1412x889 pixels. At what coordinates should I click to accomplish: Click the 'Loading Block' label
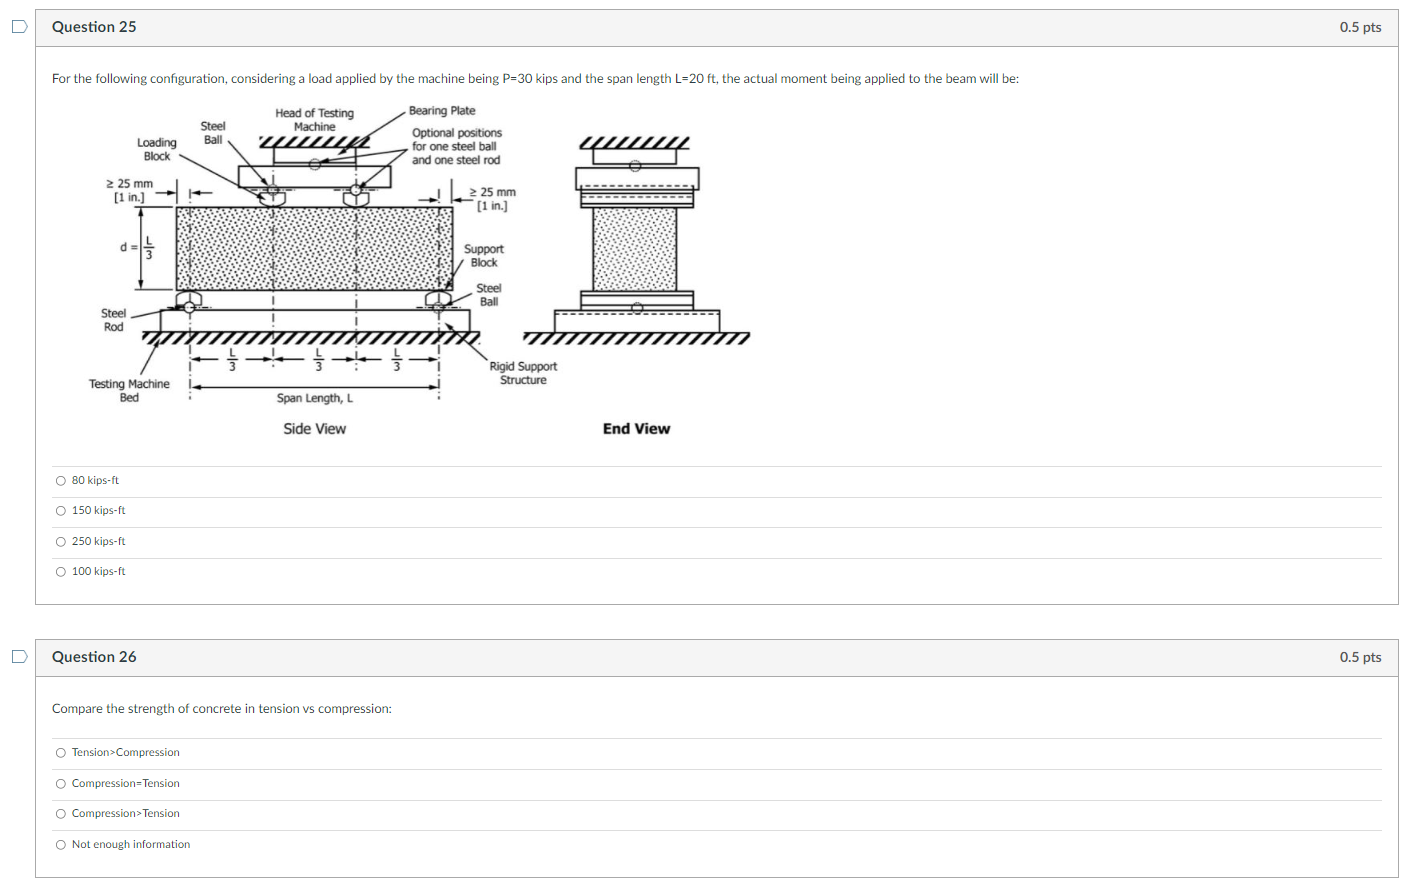[157, 150]
